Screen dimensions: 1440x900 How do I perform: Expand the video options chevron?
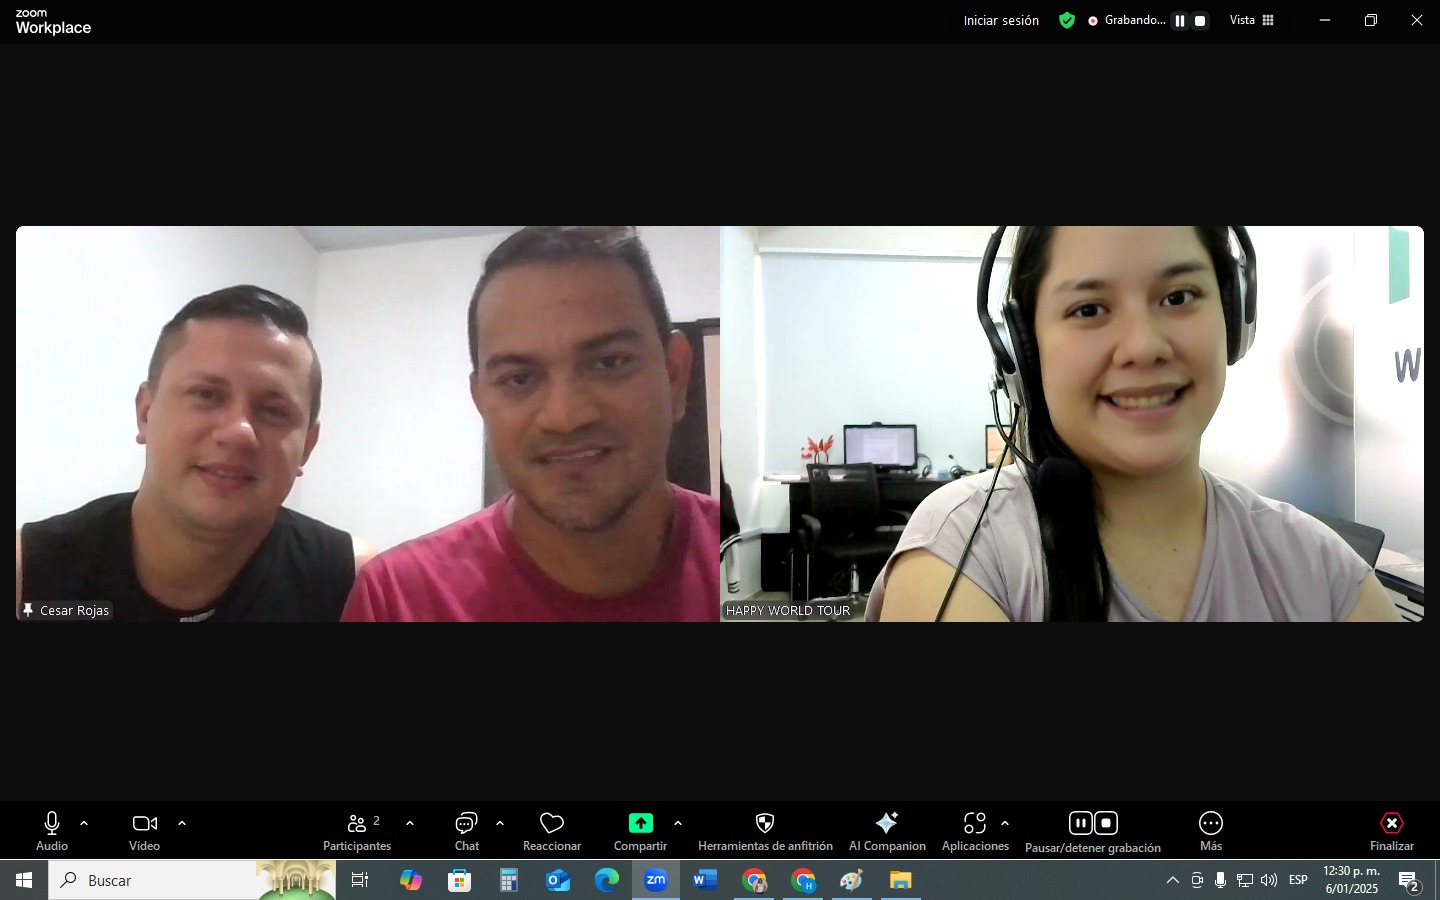tap(182, 824)
